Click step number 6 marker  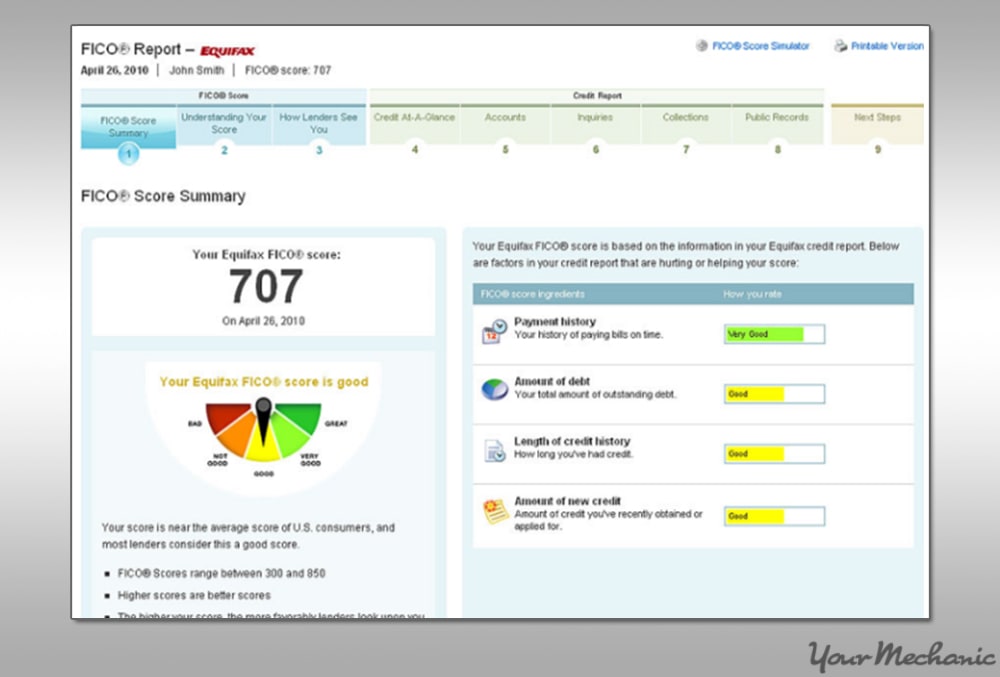click(596, 150)
